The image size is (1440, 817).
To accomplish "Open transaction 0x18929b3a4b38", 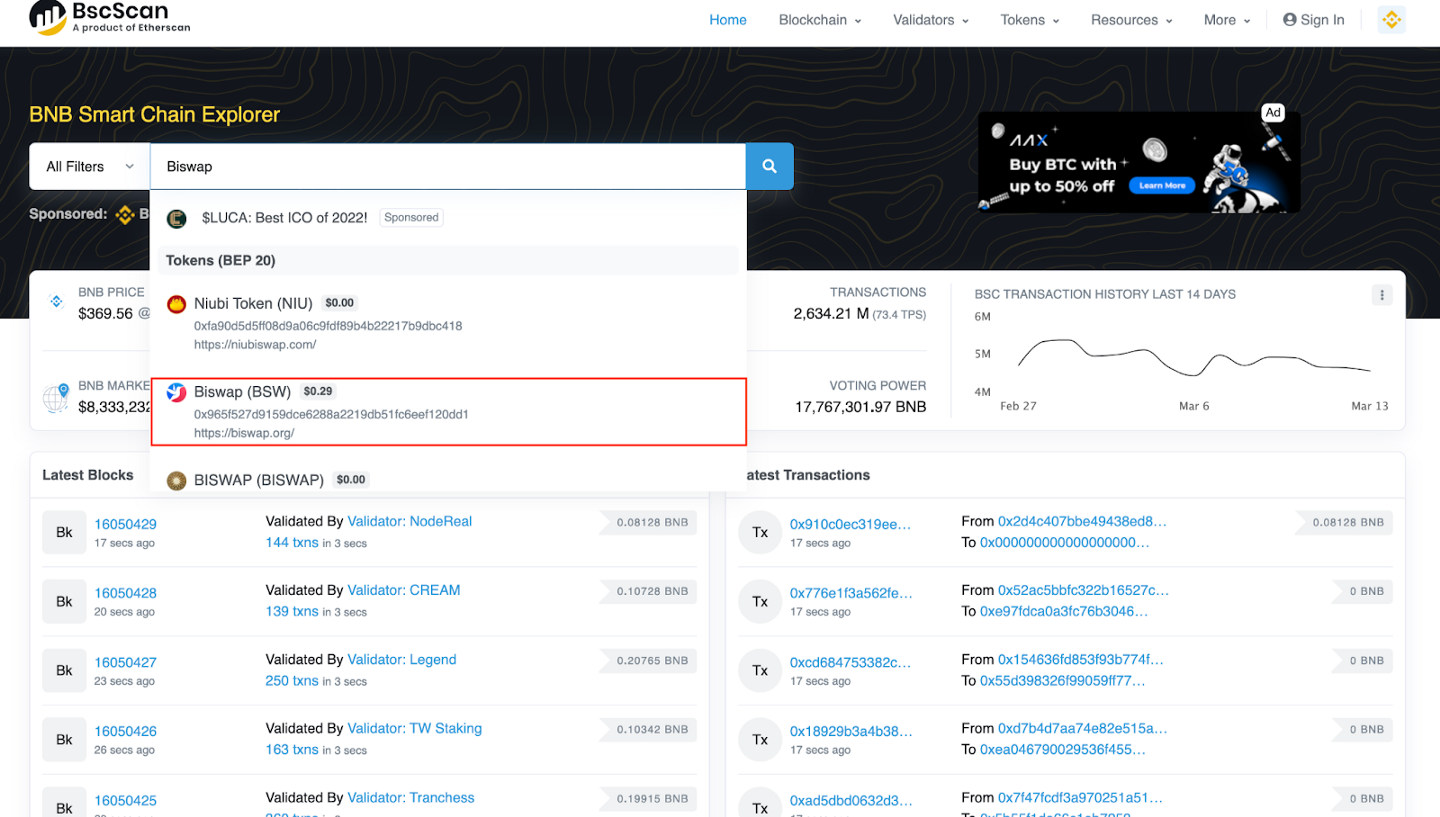I will 851,732.
